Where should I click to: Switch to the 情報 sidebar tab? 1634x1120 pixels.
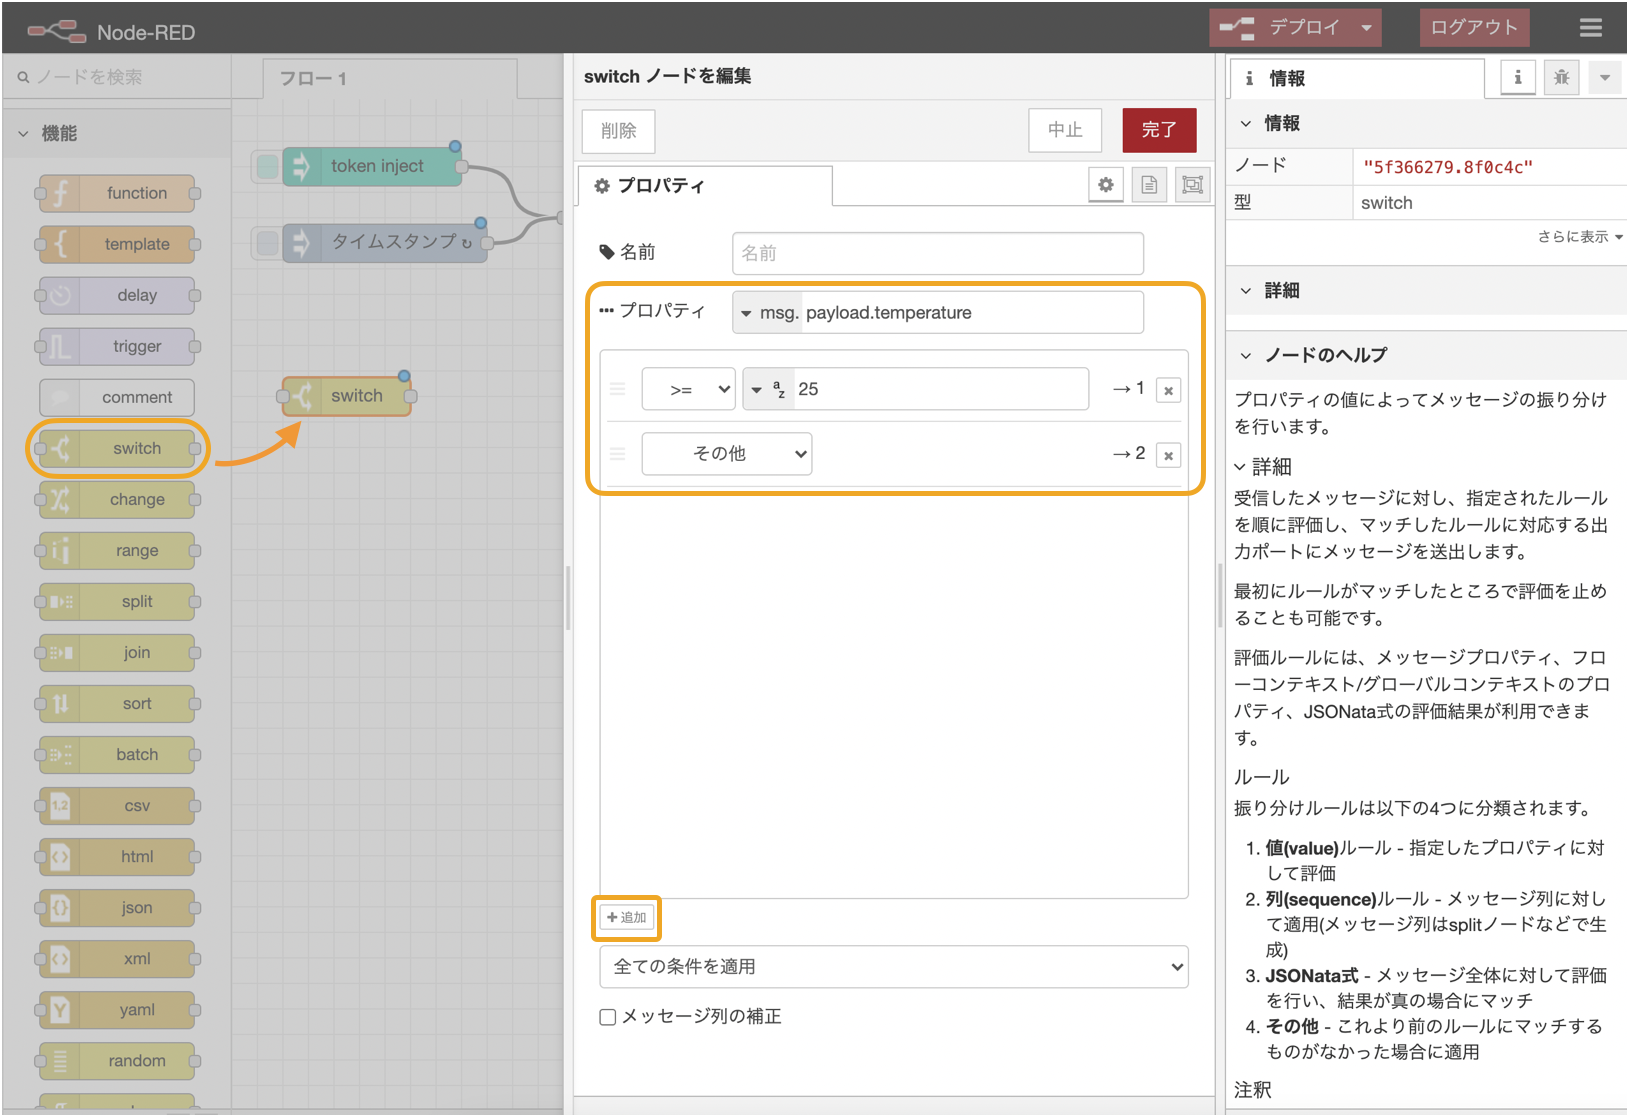(x=1357, y=78)
